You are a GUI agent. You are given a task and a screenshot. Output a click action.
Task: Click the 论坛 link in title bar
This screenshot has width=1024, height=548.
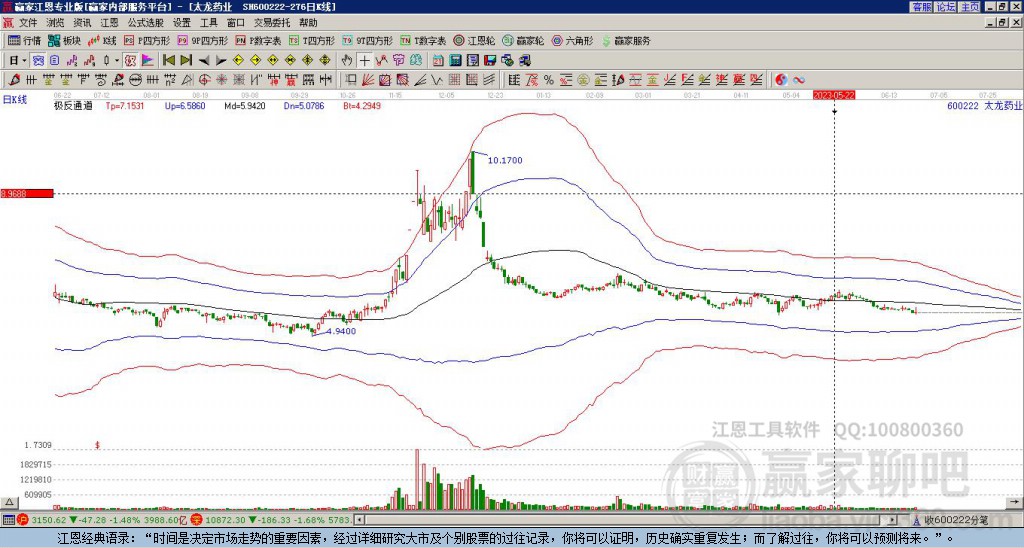click(945, 7)
